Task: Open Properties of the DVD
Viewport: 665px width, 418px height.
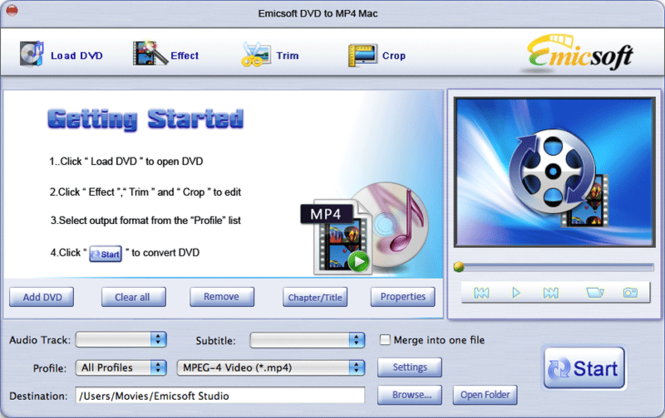Action: [x=402, y=297]
